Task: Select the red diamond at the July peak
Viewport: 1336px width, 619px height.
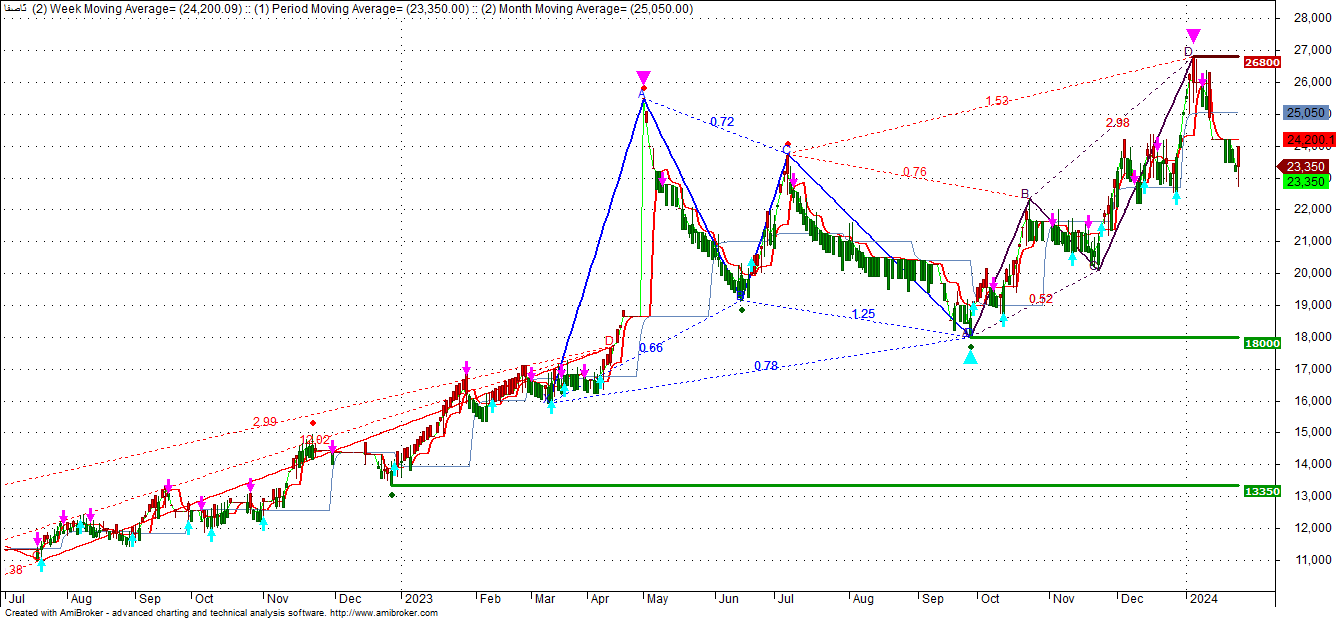Action: click(788, 145)
